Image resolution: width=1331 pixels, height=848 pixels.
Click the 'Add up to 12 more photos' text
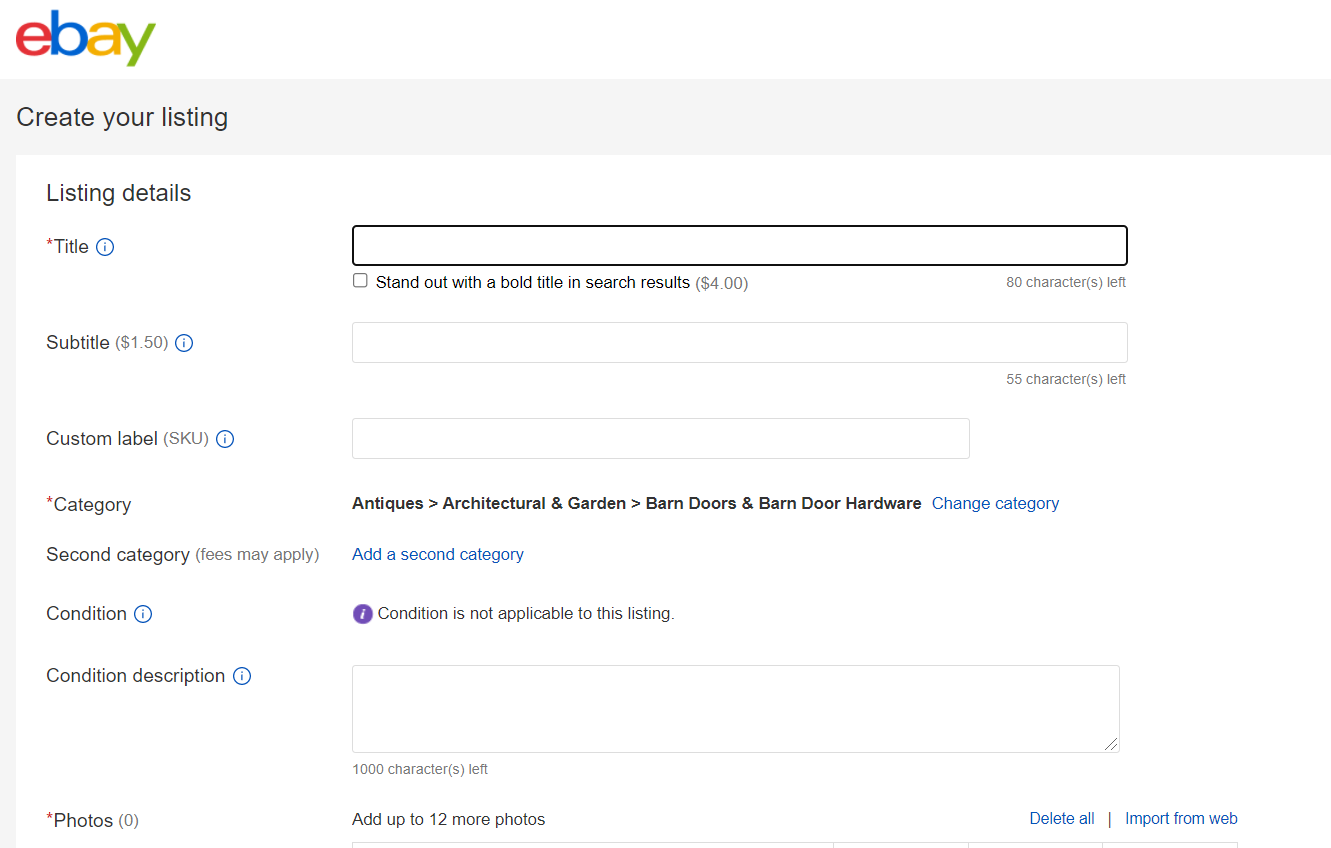tap(449, 820)
